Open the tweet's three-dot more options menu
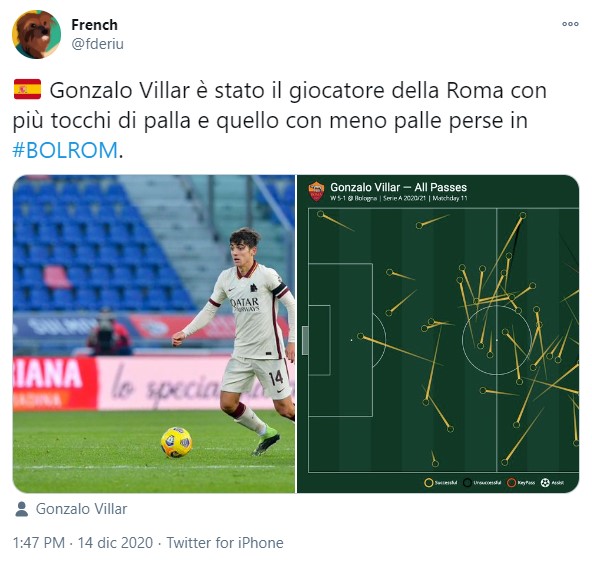This screenshot has height=563, width=592. (x=570, y=24)
